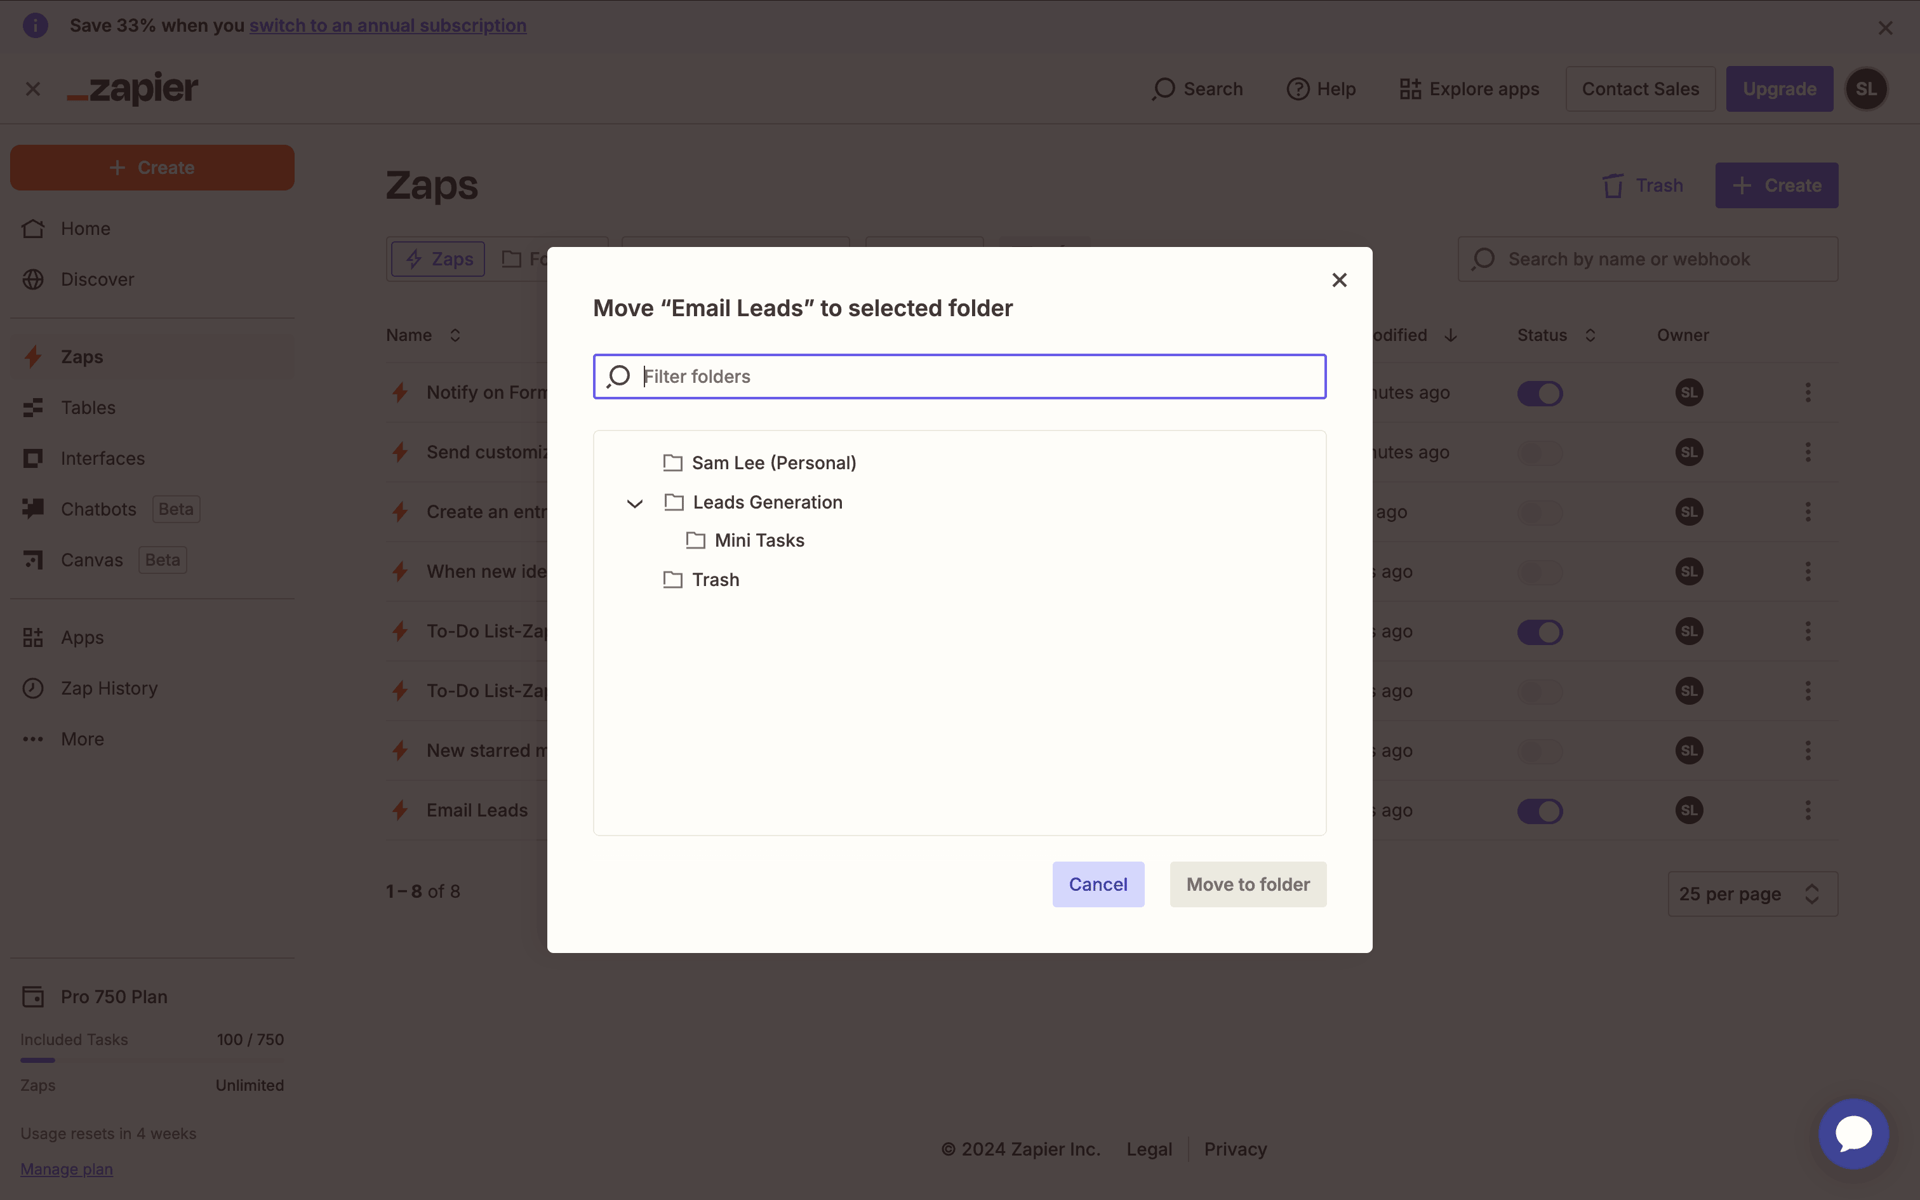The height and width of the screenshot is (1200, 1920).
Task: Open Explore apps
Action: [x=1469, y=89]
